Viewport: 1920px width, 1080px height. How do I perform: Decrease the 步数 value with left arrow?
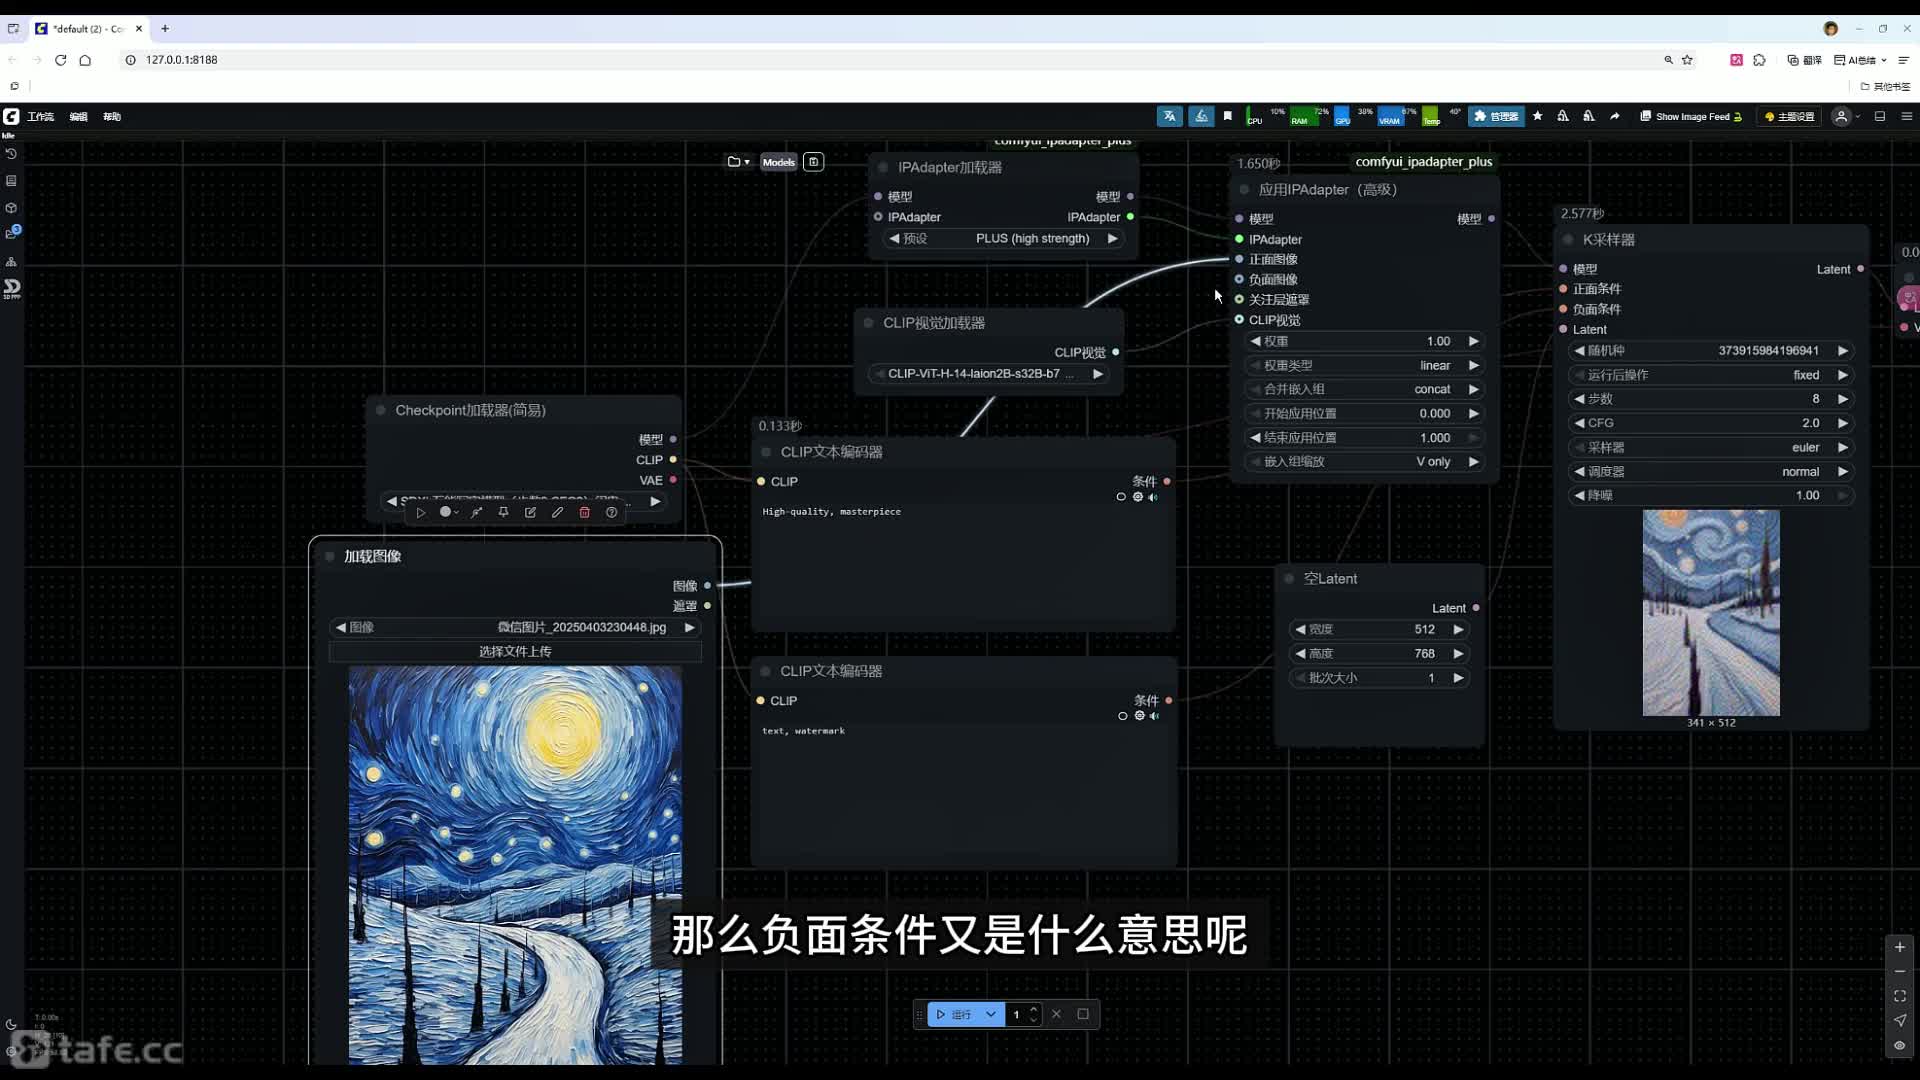click(1580, 399)
